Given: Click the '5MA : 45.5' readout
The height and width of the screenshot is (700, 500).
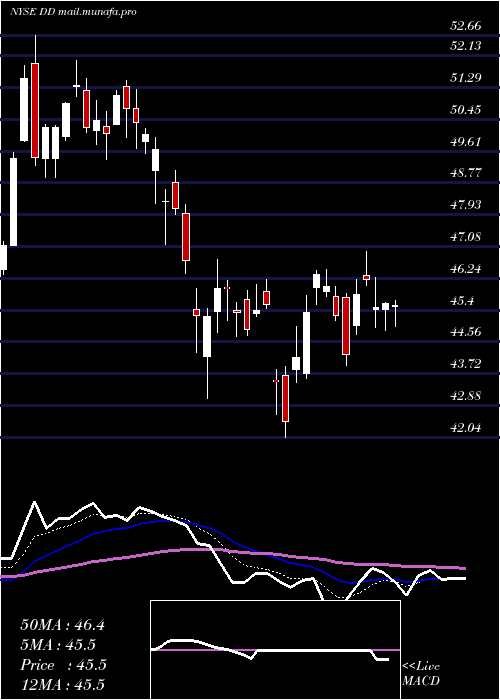Looking at the screenshot, I should coord(58,645).
